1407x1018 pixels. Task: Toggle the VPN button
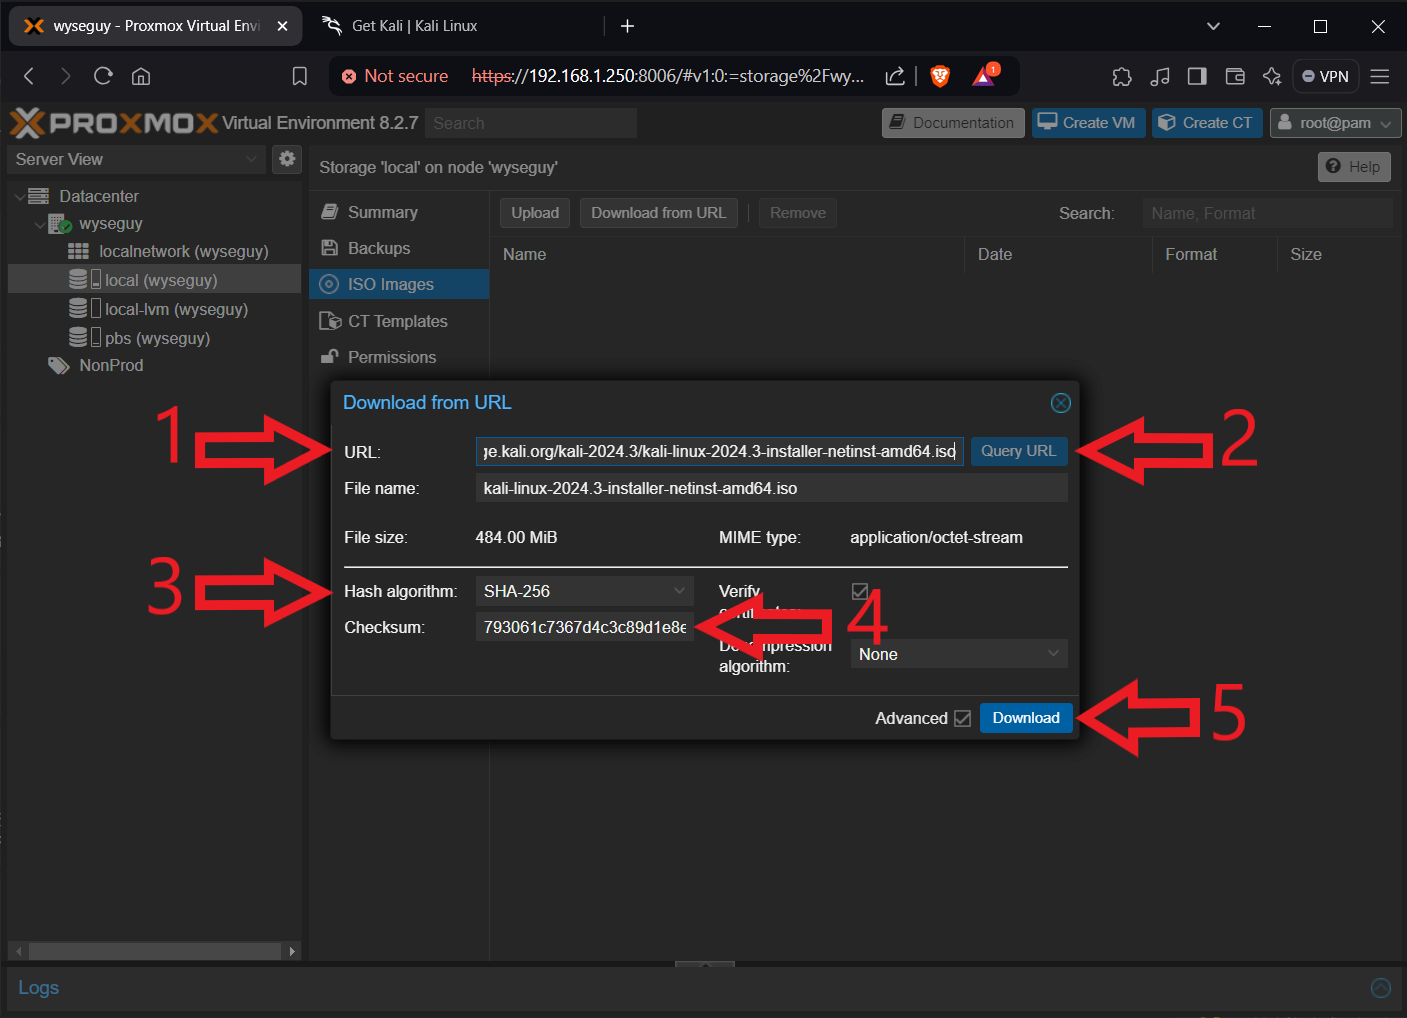tap(1326, 76)
